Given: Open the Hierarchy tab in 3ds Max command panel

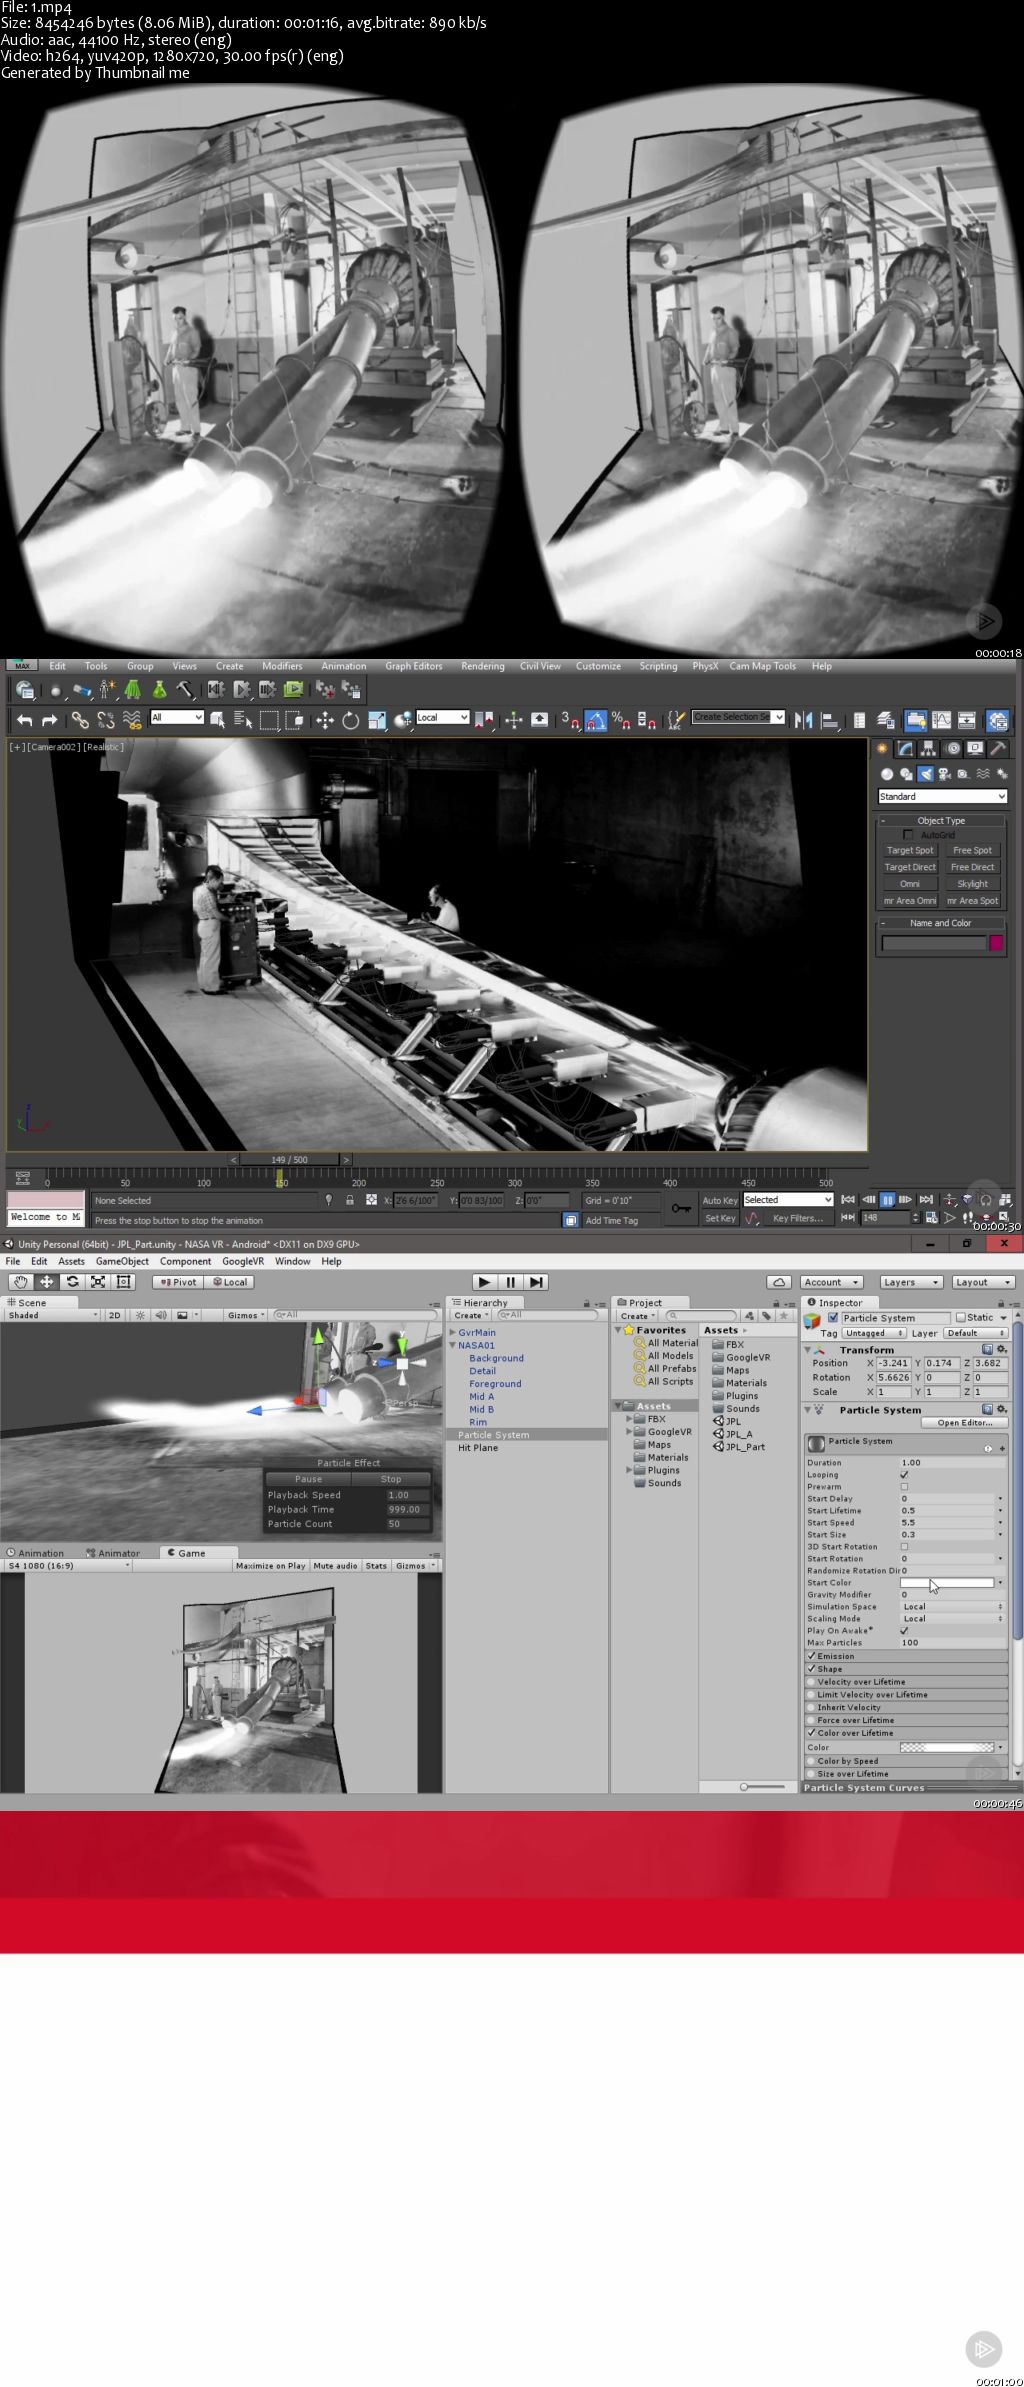Looking at the screenshot, I should pos(928,748).
